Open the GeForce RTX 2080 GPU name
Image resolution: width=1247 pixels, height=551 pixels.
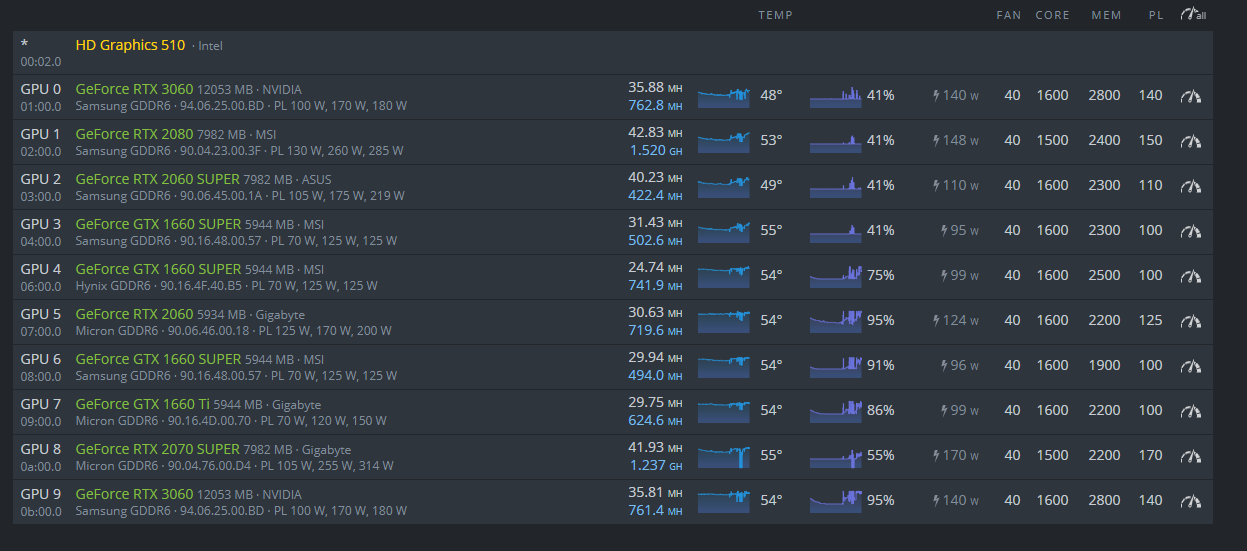pos(134,134)
